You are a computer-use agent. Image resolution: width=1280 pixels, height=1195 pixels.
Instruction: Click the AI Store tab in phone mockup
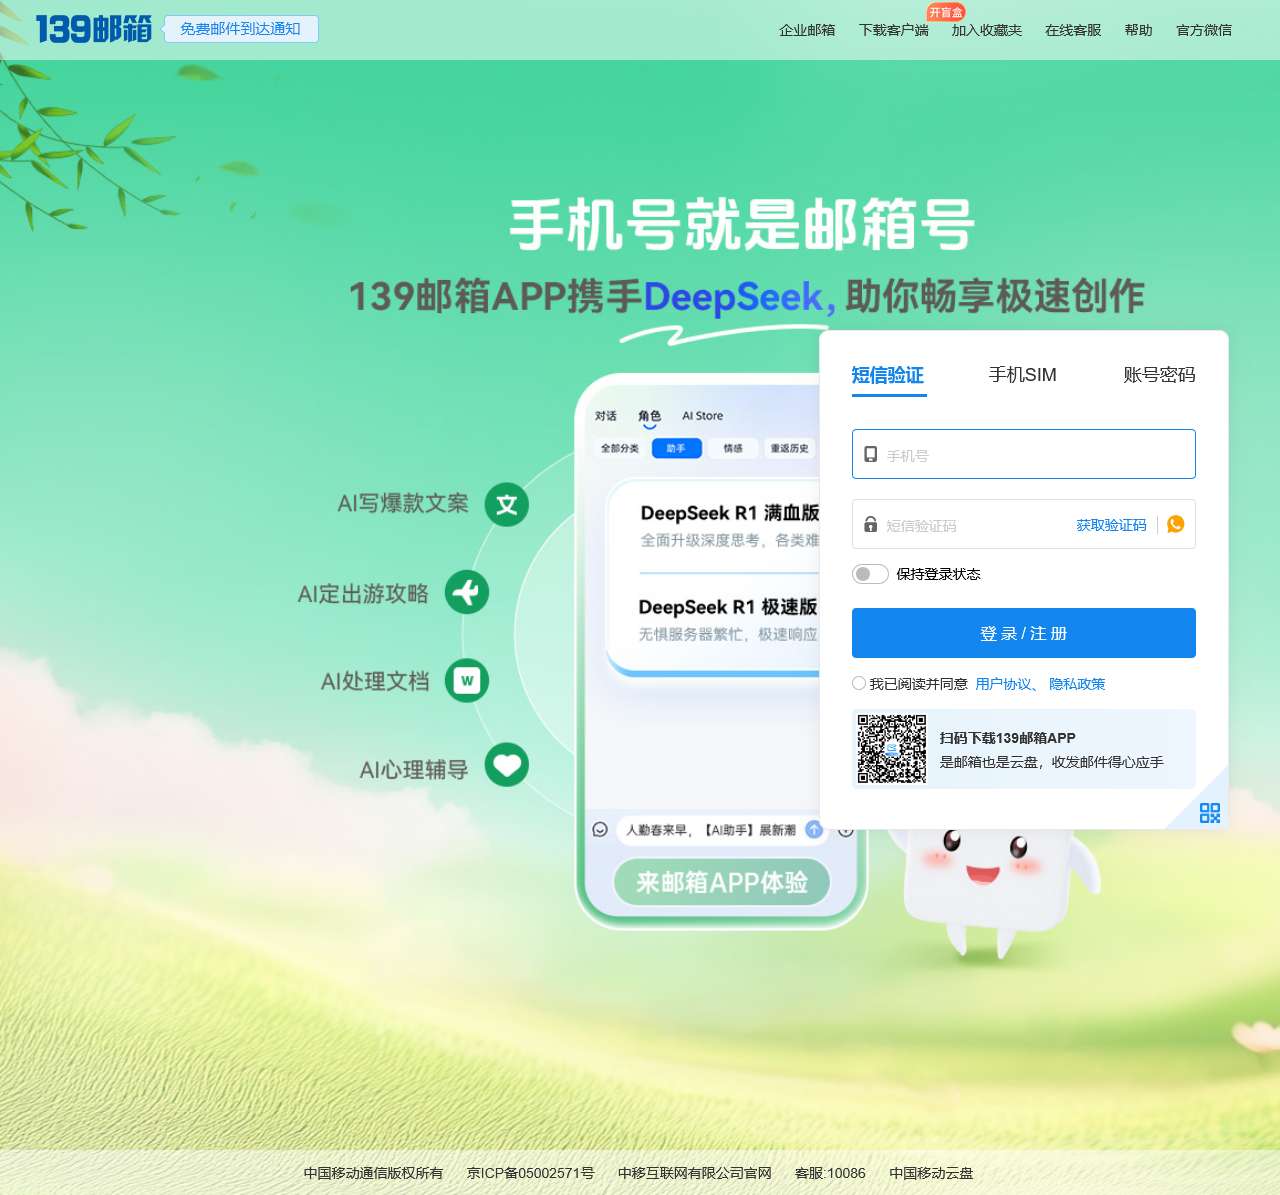(x=703, y=416)
